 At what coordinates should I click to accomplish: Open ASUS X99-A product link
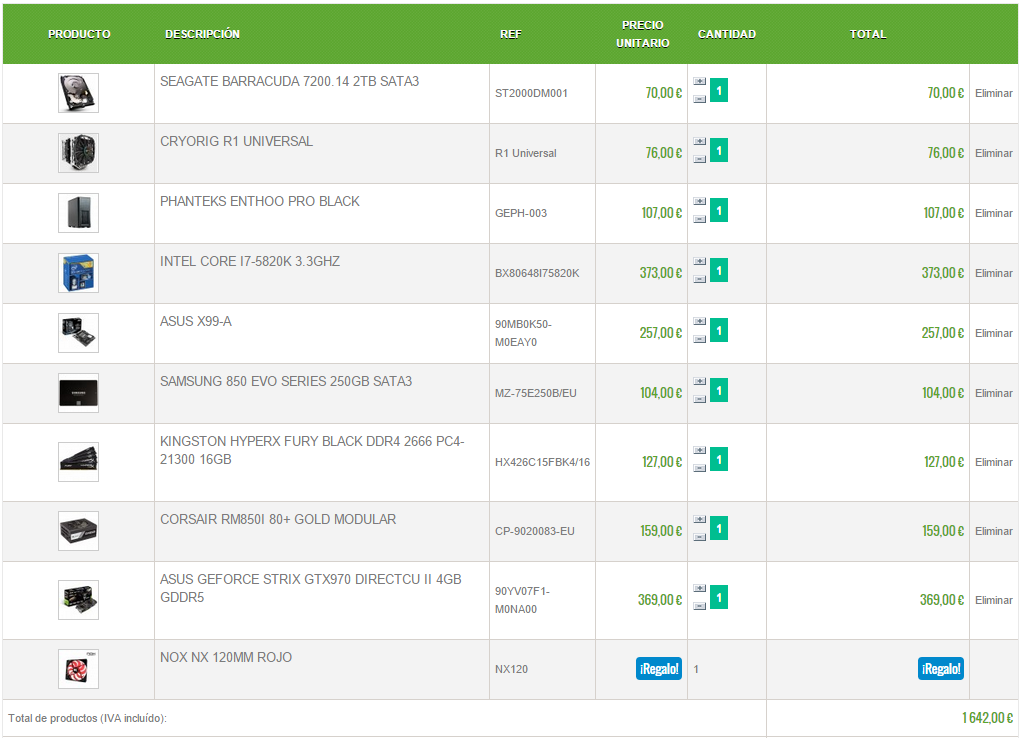click(196, 321)
